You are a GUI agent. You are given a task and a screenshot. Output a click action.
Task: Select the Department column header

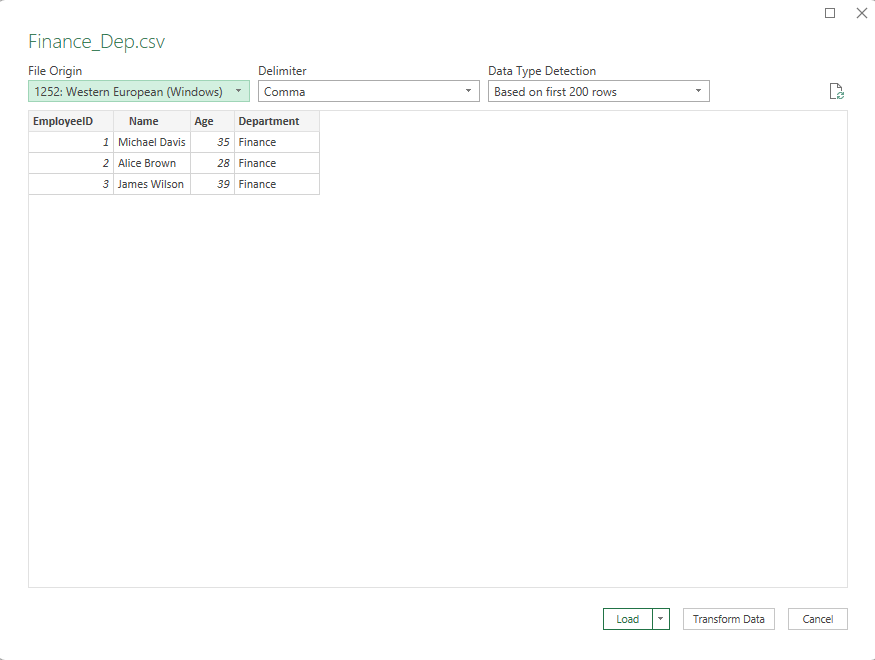coord(277,121)
